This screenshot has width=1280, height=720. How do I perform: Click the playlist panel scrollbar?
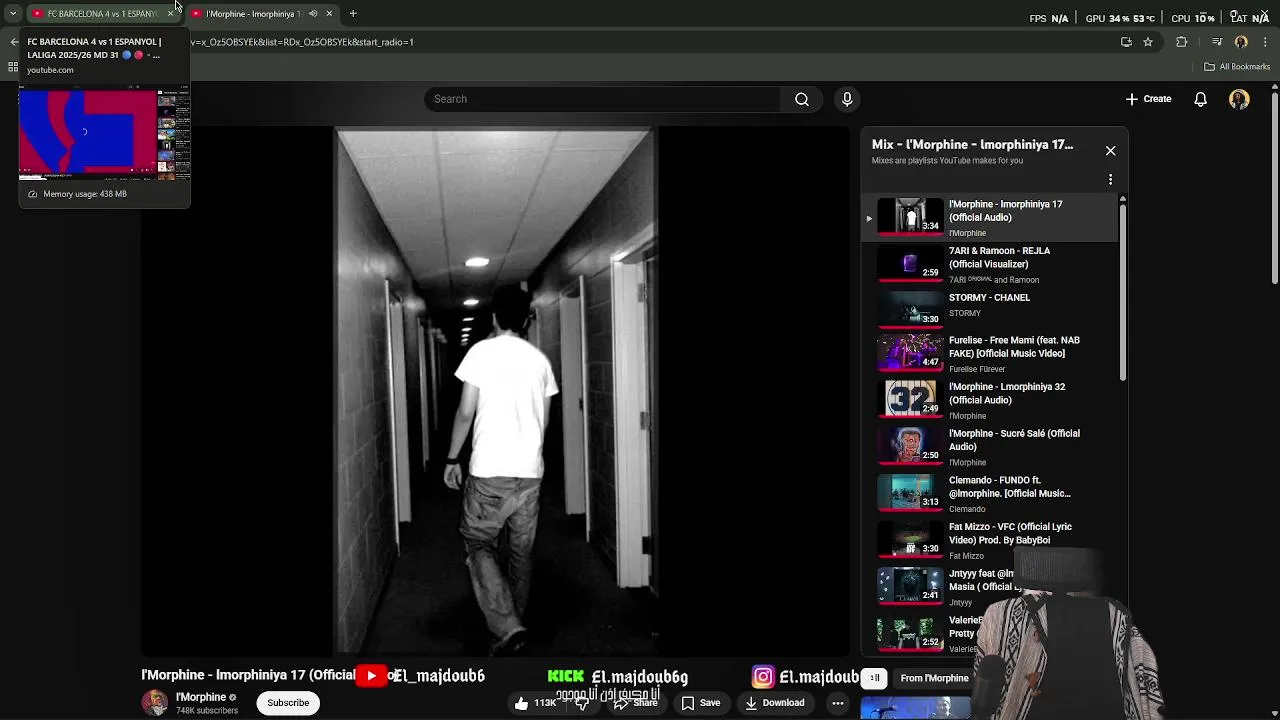(x=1123, y=290)
